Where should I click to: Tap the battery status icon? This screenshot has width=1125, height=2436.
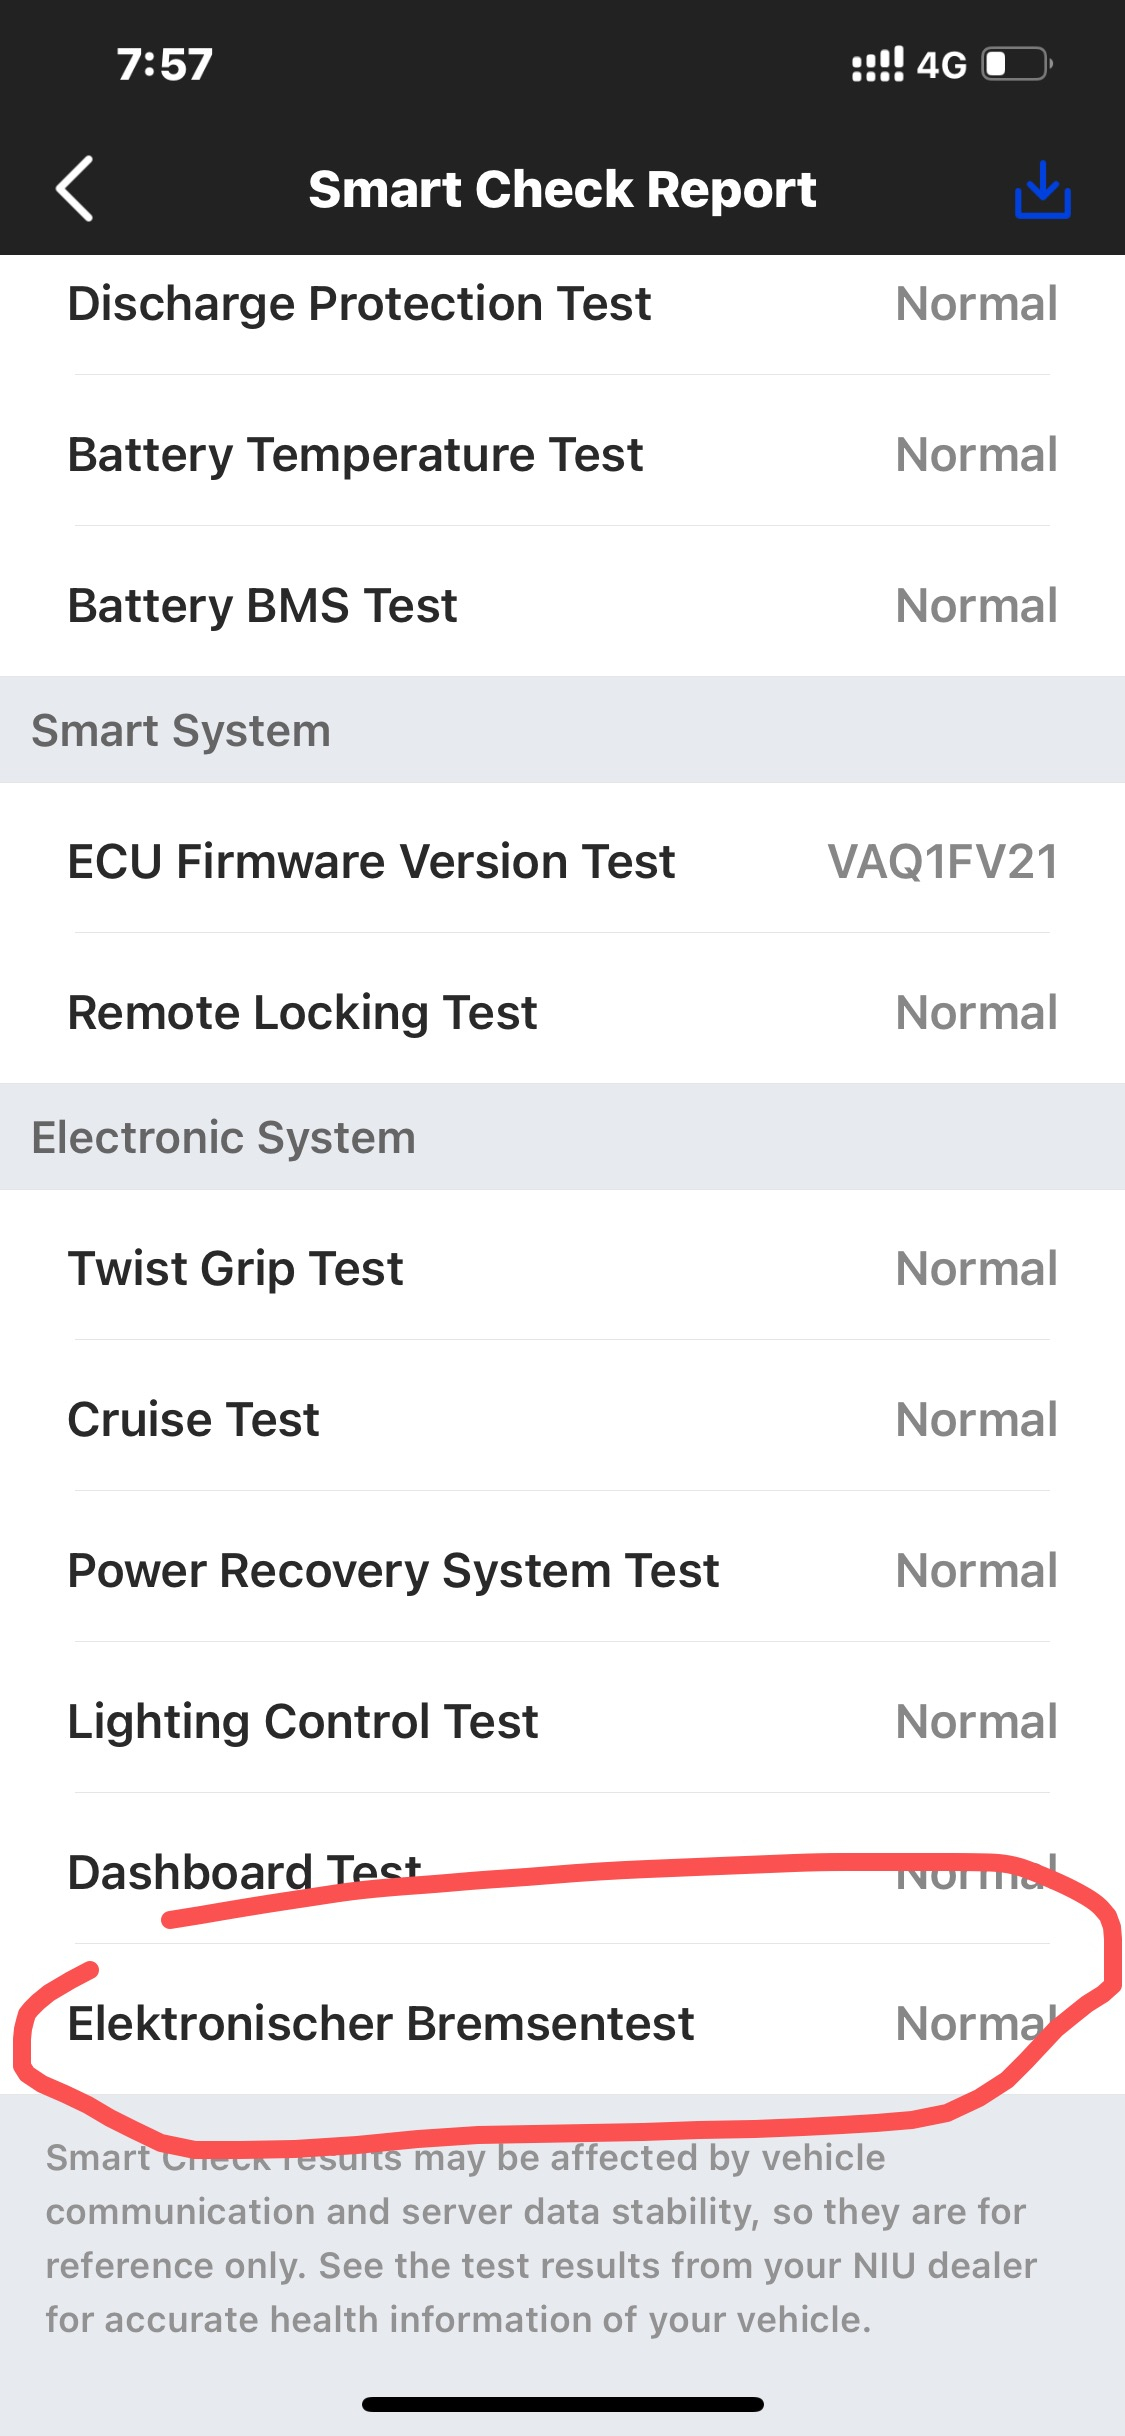(x=1016, y=65)
